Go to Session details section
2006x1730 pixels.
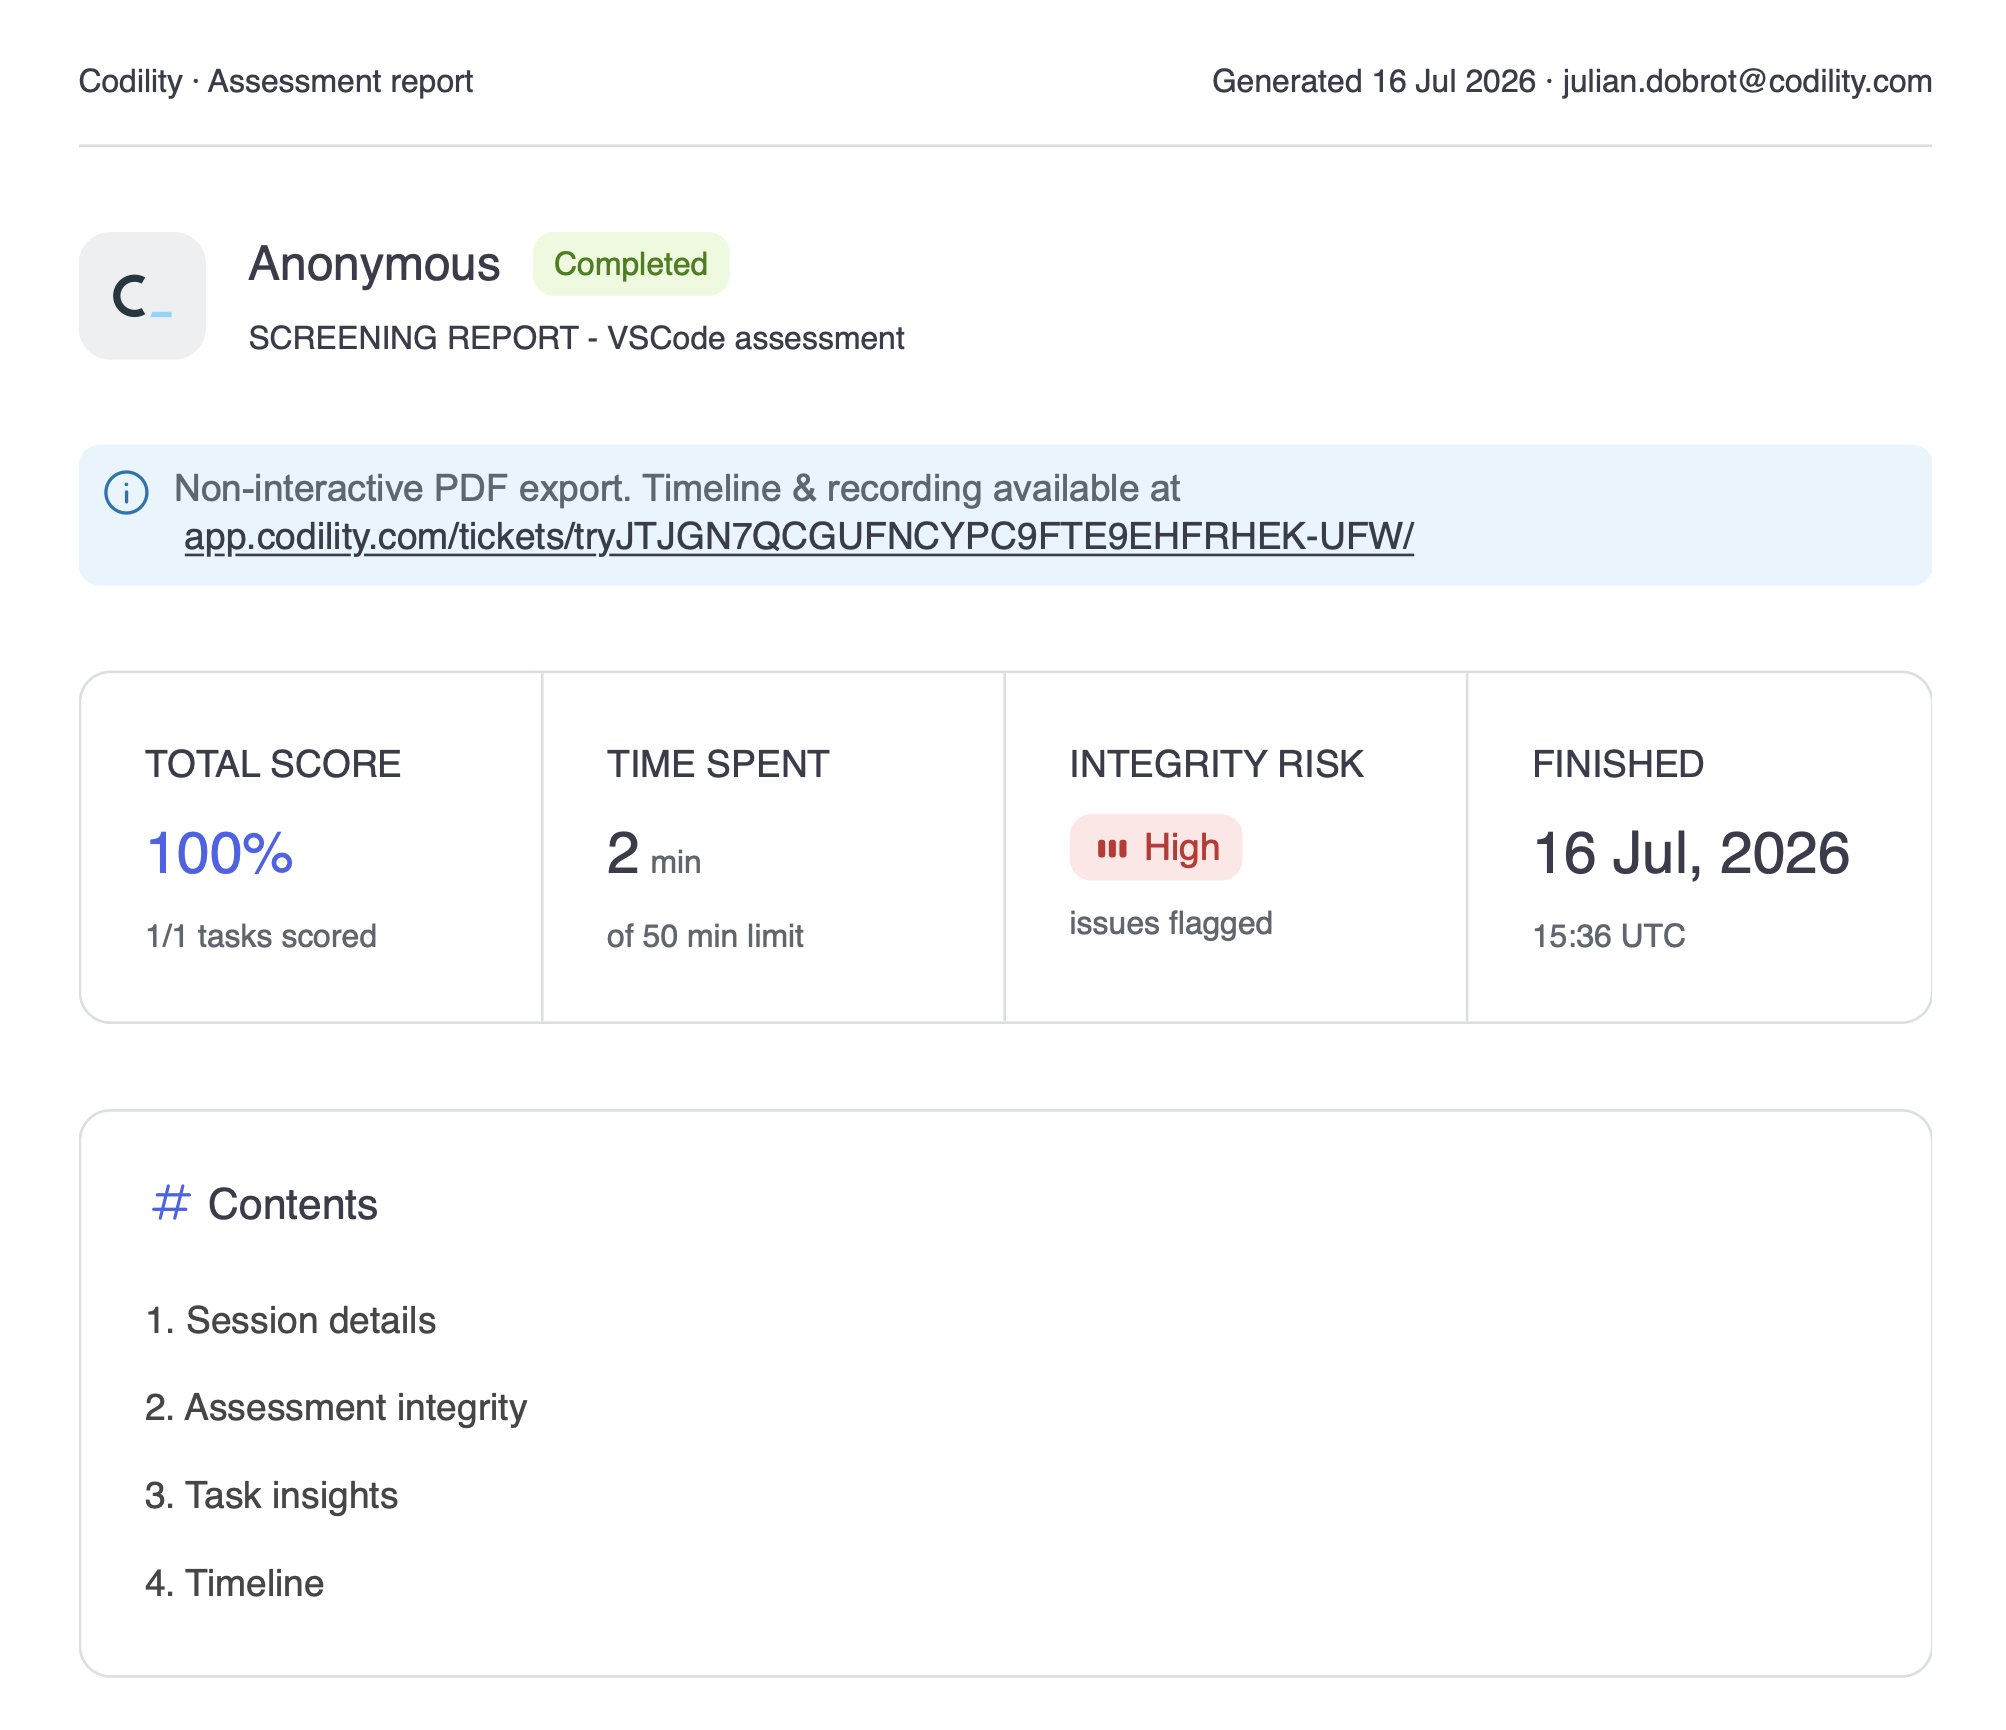(x=290, y=1320)
